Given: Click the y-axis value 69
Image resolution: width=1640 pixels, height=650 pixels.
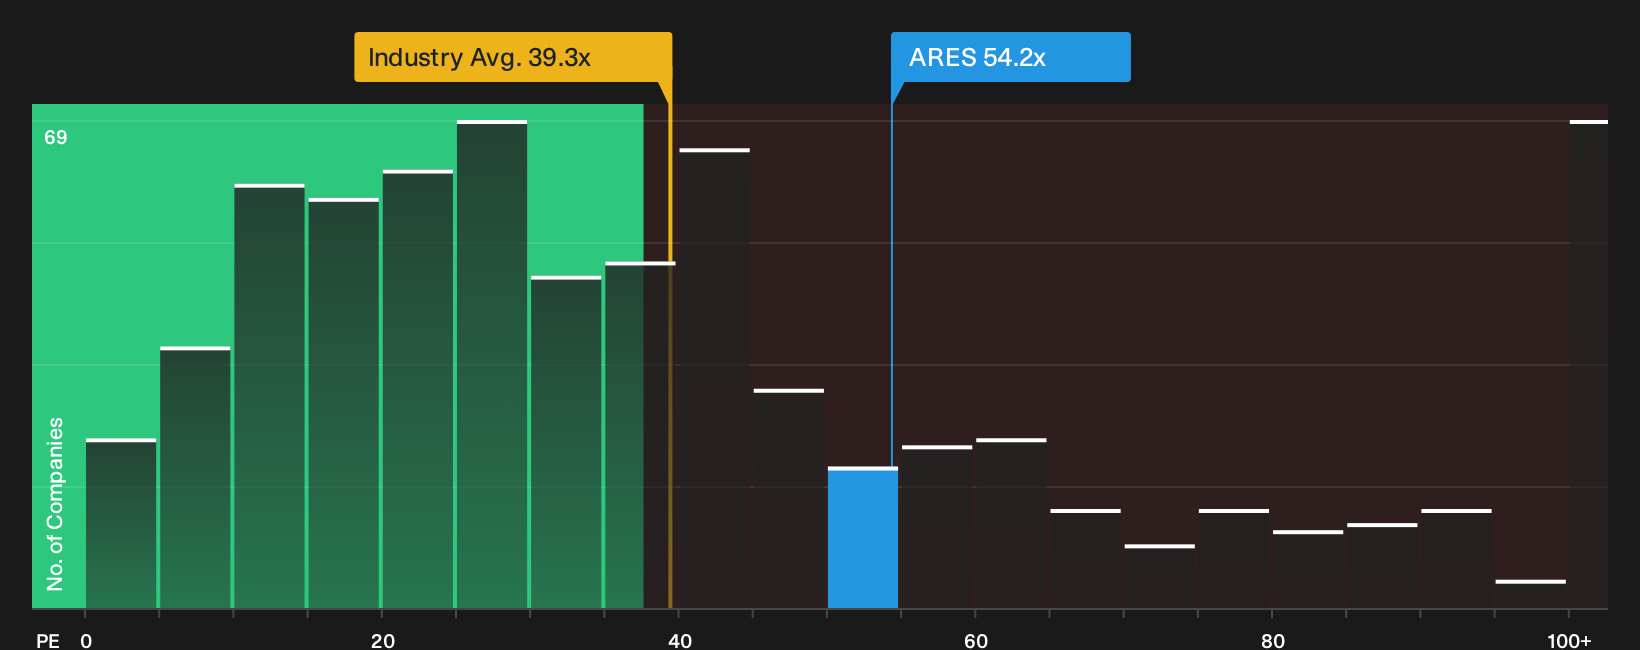Looking at the screenshot, I should point(56,137).
